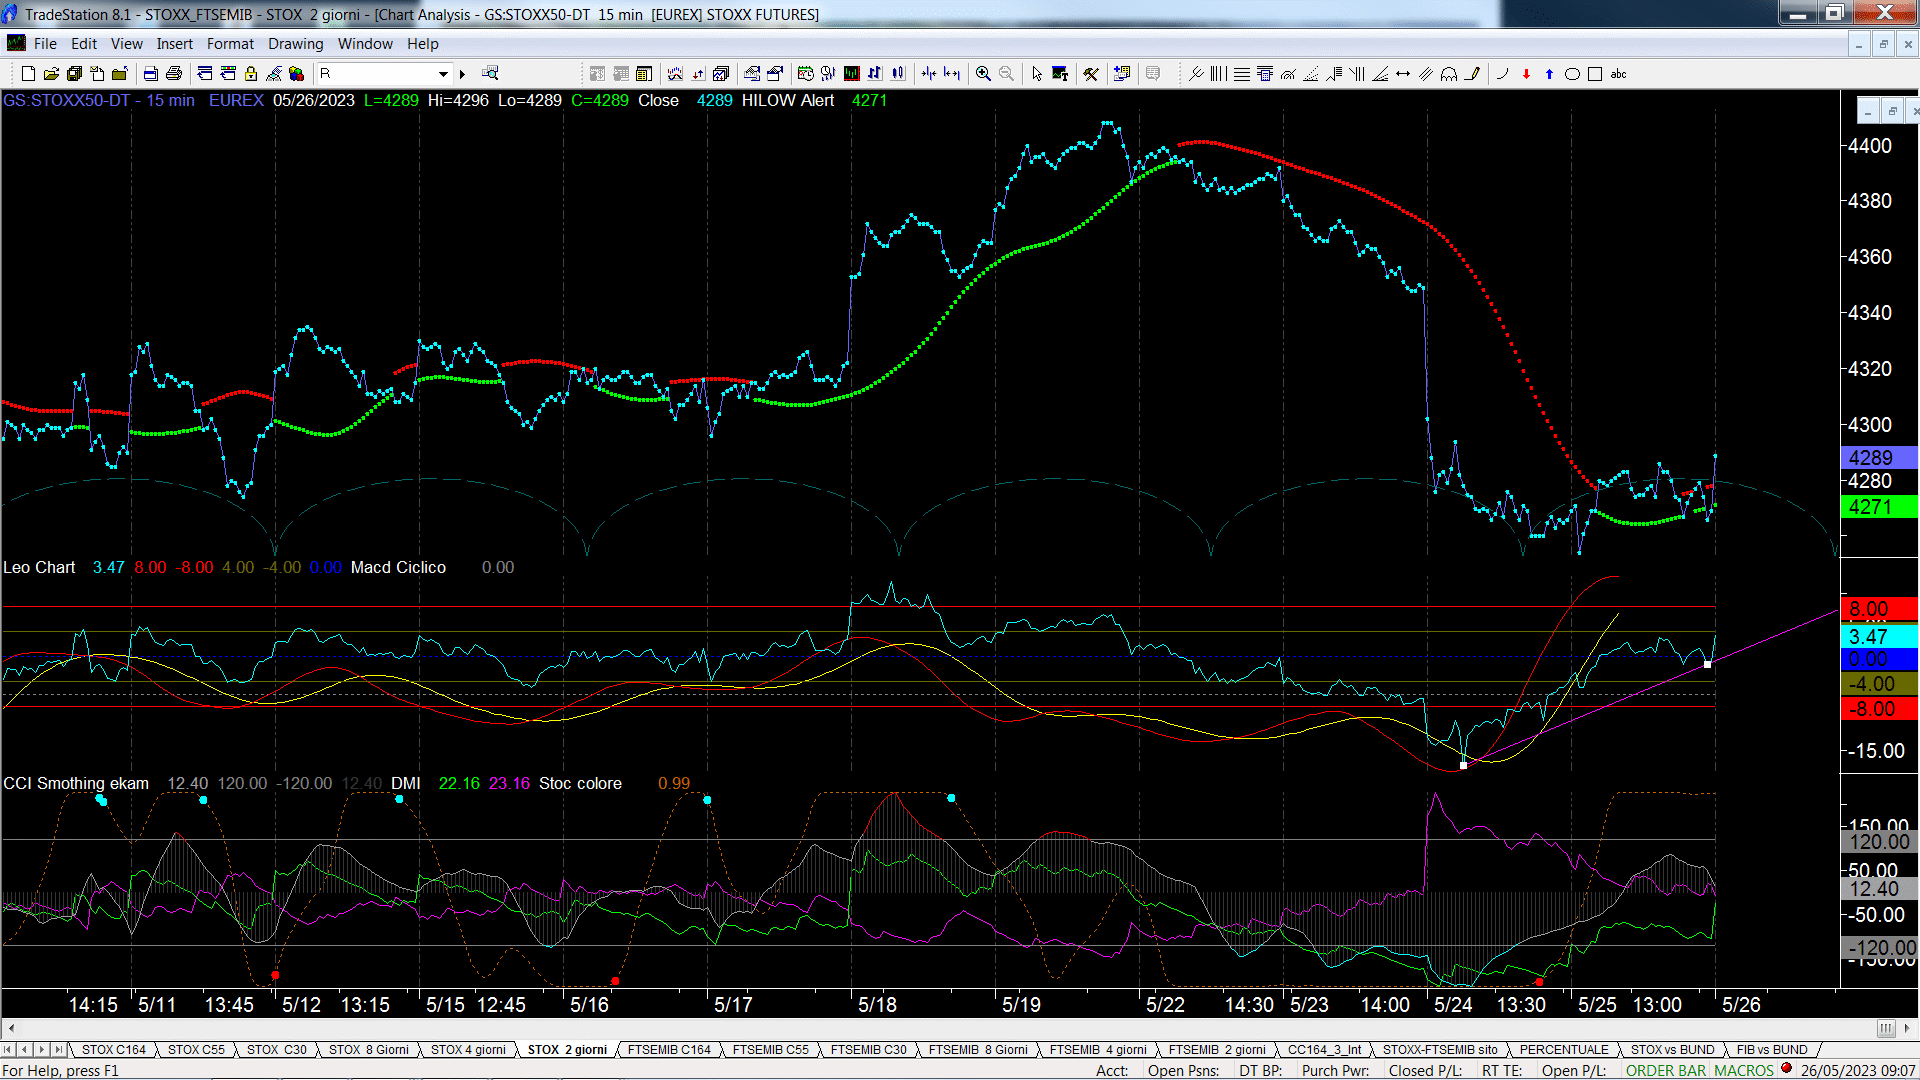Click the hammer tools icon
The height and width of the screenshot is (1080, 1920).
click(x=1091, y=73)
